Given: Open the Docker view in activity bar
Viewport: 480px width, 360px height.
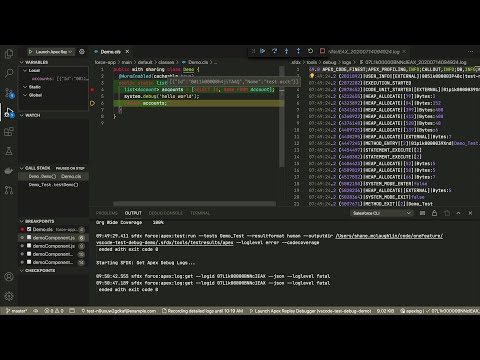Looking at the screenshot, I should pyautogui.click(x=9, y=171).
